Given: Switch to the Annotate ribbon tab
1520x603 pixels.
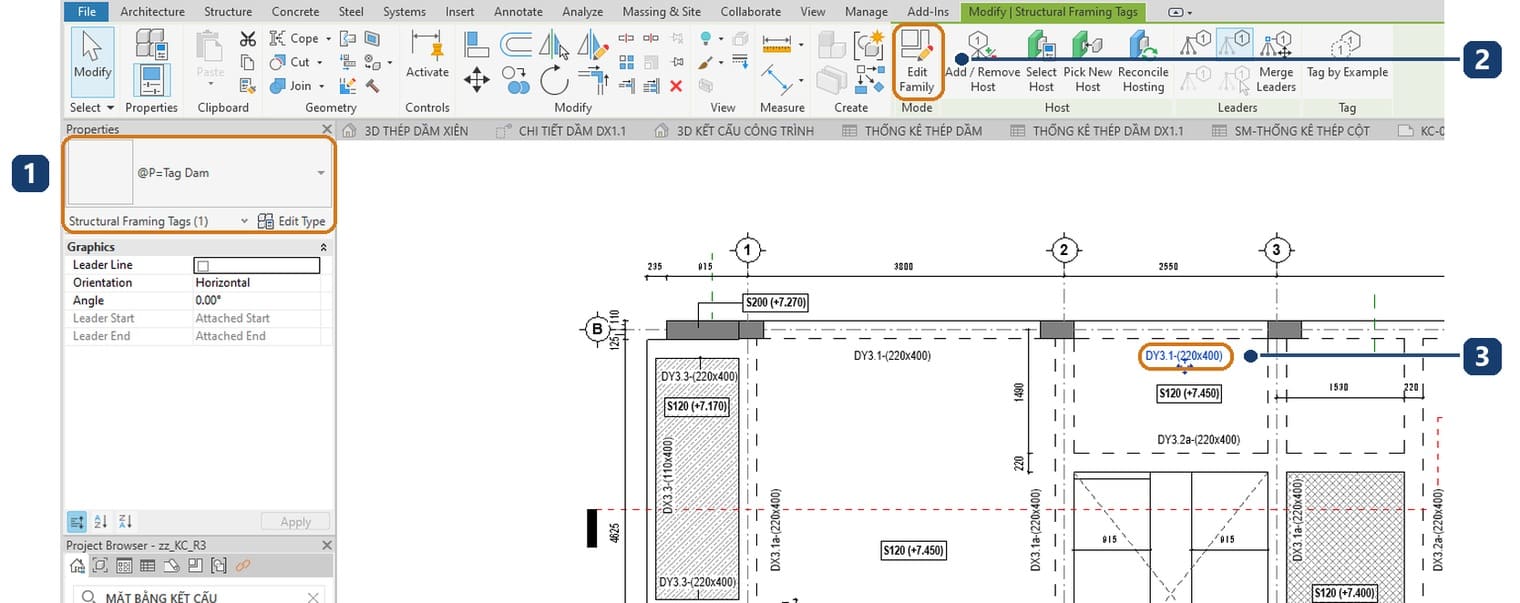Looking at the screenshot, I should 518,12.
